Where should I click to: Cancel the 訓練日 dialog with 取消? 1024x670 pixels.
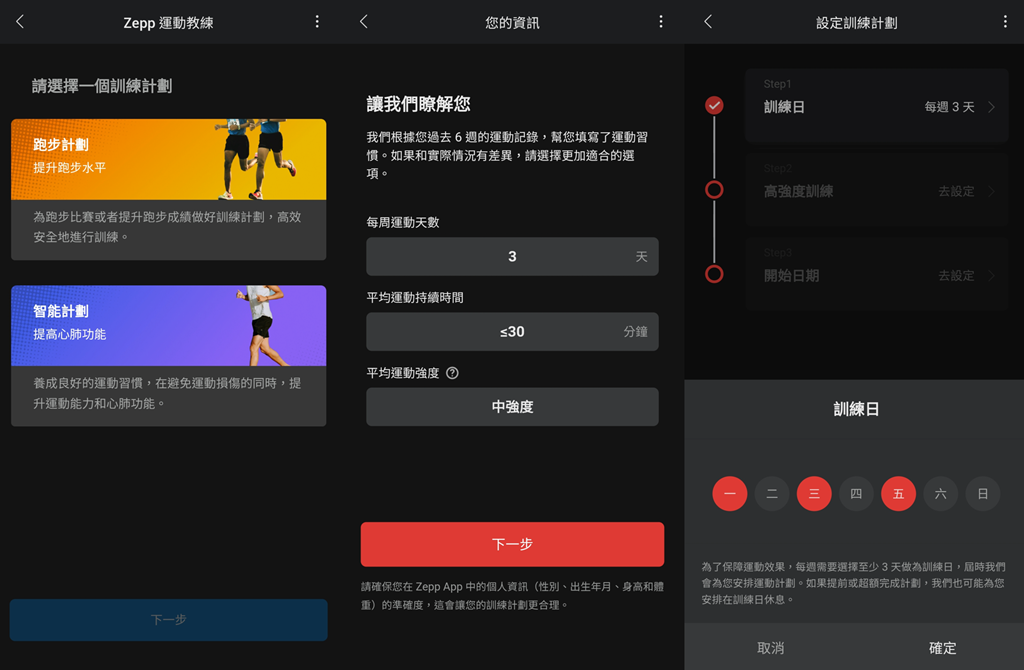(x=770, y=648)
